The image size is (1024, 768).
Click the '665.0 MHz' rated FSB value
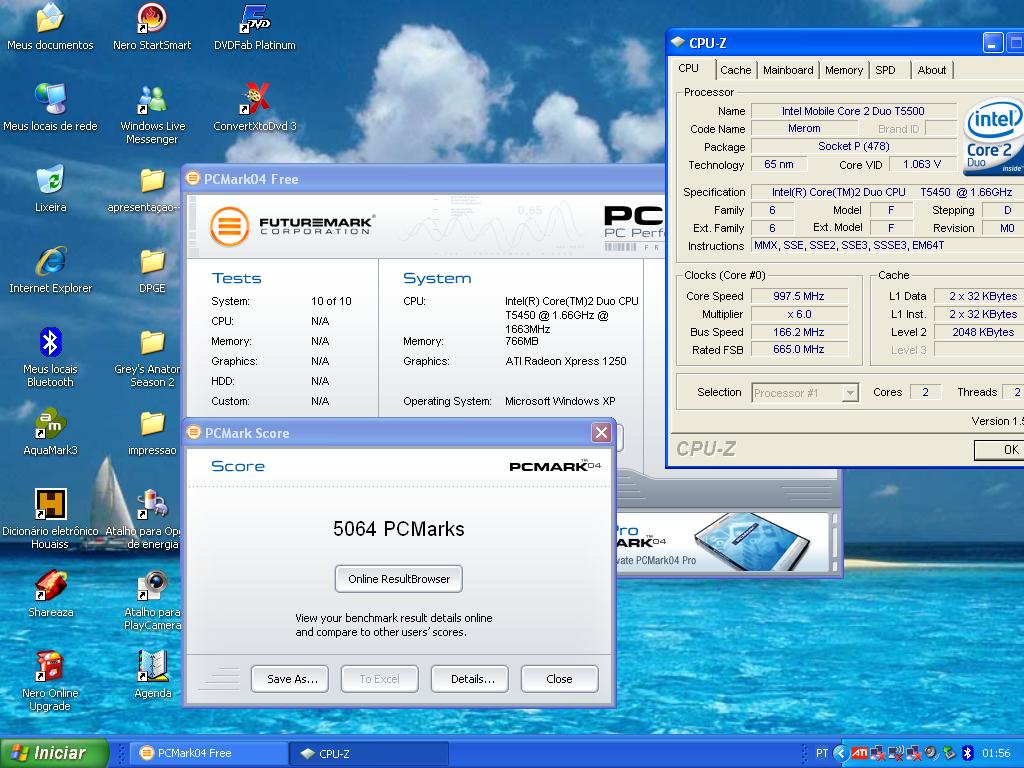pos(799,349)
